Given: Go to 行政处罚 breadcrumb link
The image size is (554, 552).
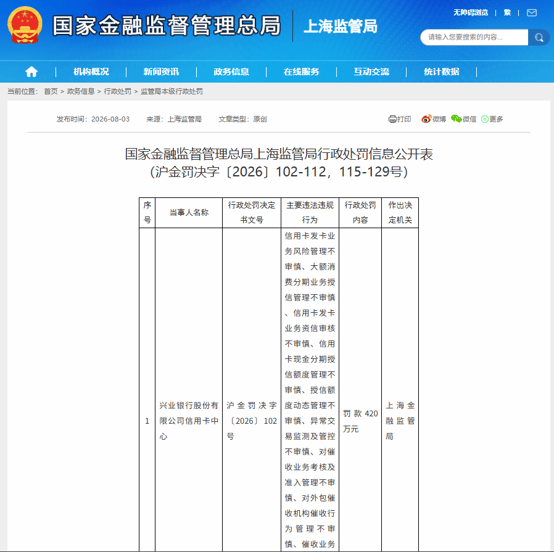Looking at the screenshot, I should click(x=117, y=92).
